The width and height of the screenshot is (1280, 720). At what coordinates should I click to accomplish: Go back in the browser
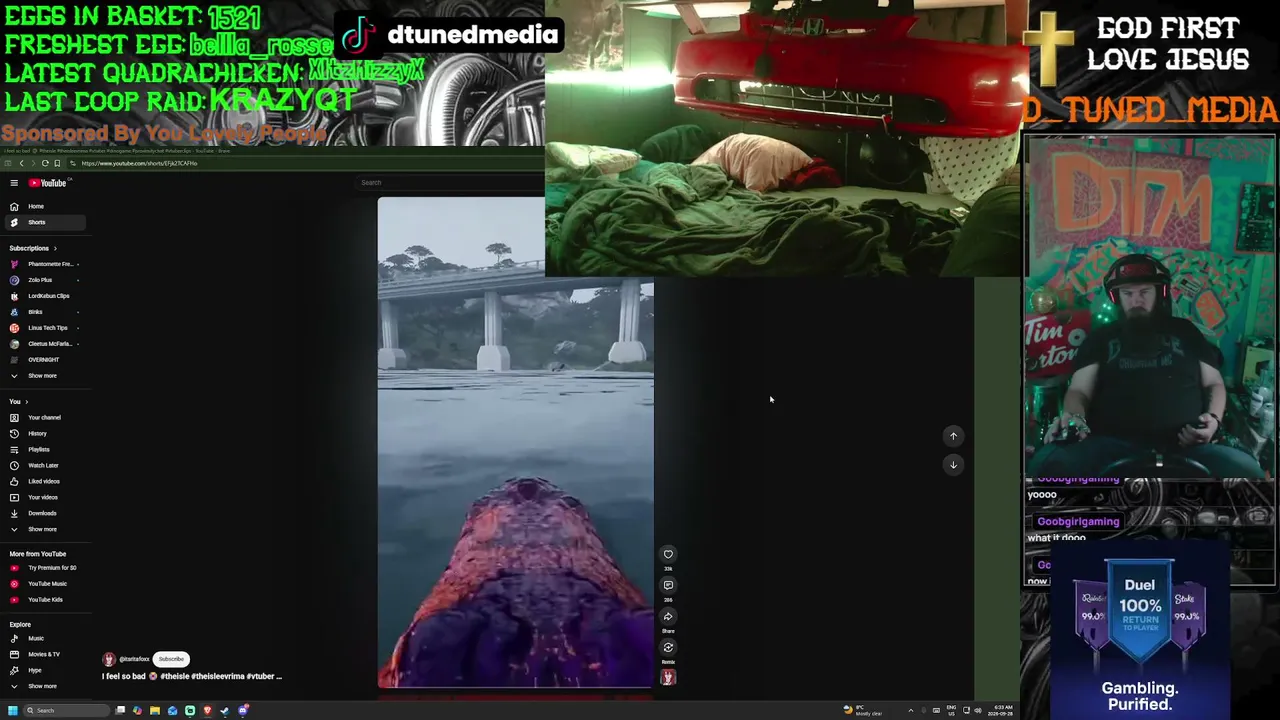(x=21, y=164)
